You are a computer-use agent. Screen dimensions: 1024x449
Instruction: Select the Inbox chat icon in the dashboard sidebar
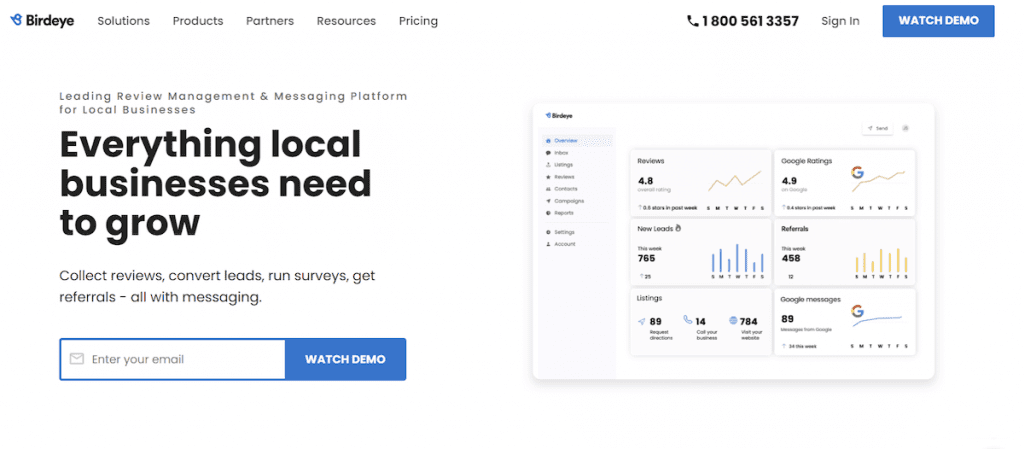(x=548, y=153)
